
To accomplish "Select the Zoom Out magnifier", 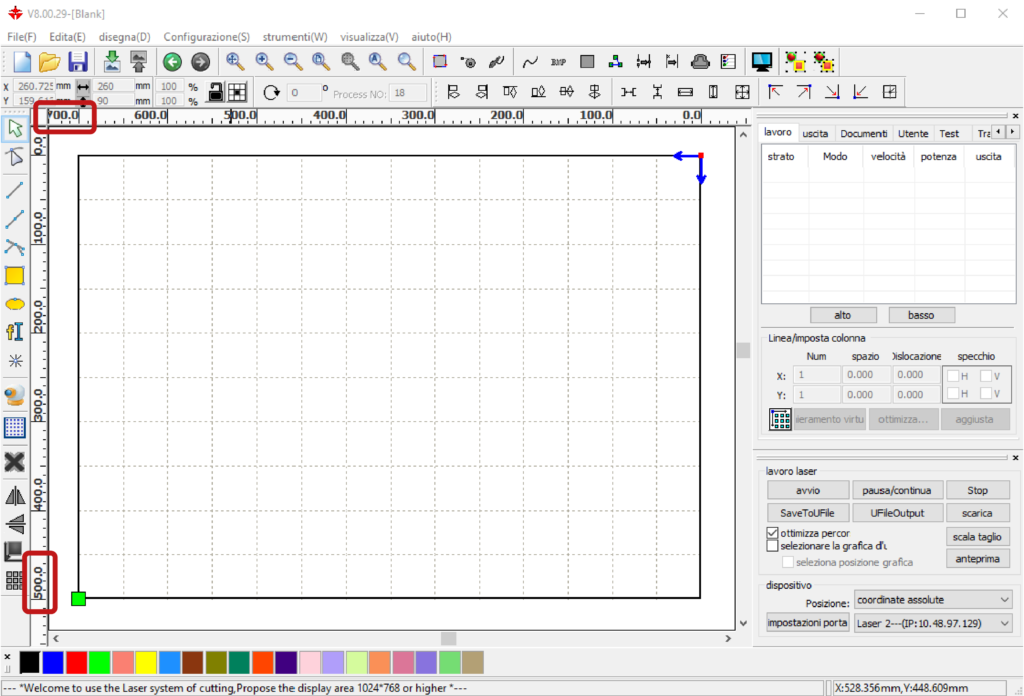I will [x=293, y=61].
